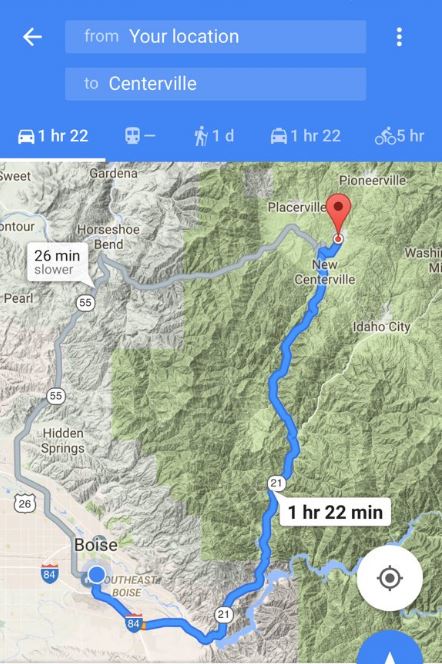
Task: Tap the blue start navigation button
Action: pyautogui.click(x=390, y=648)
